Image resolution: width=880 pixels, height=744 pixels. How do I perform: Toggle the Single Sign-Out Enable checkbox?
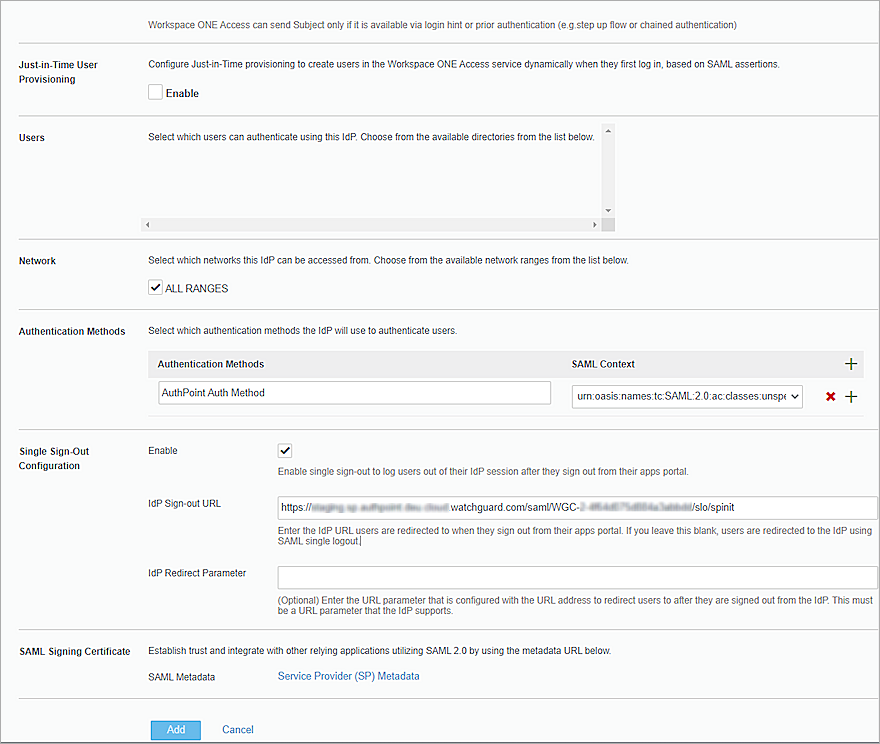click(x=285, y=451)
